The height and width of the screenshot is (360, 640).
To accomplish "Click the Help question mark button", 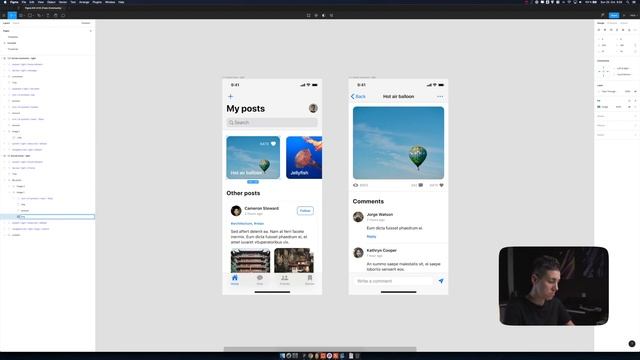I will click(x=632, y=344).
